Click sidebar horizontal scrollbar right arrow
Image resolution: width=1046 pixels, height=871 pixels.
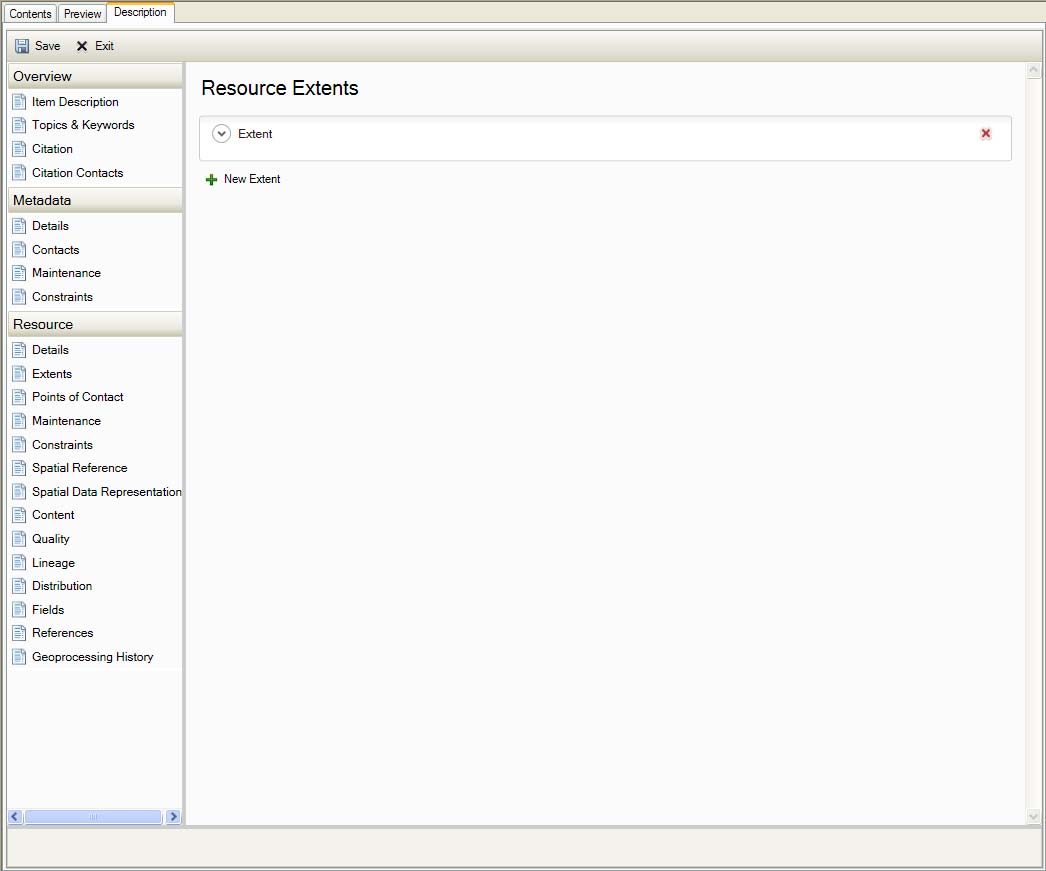173,817
